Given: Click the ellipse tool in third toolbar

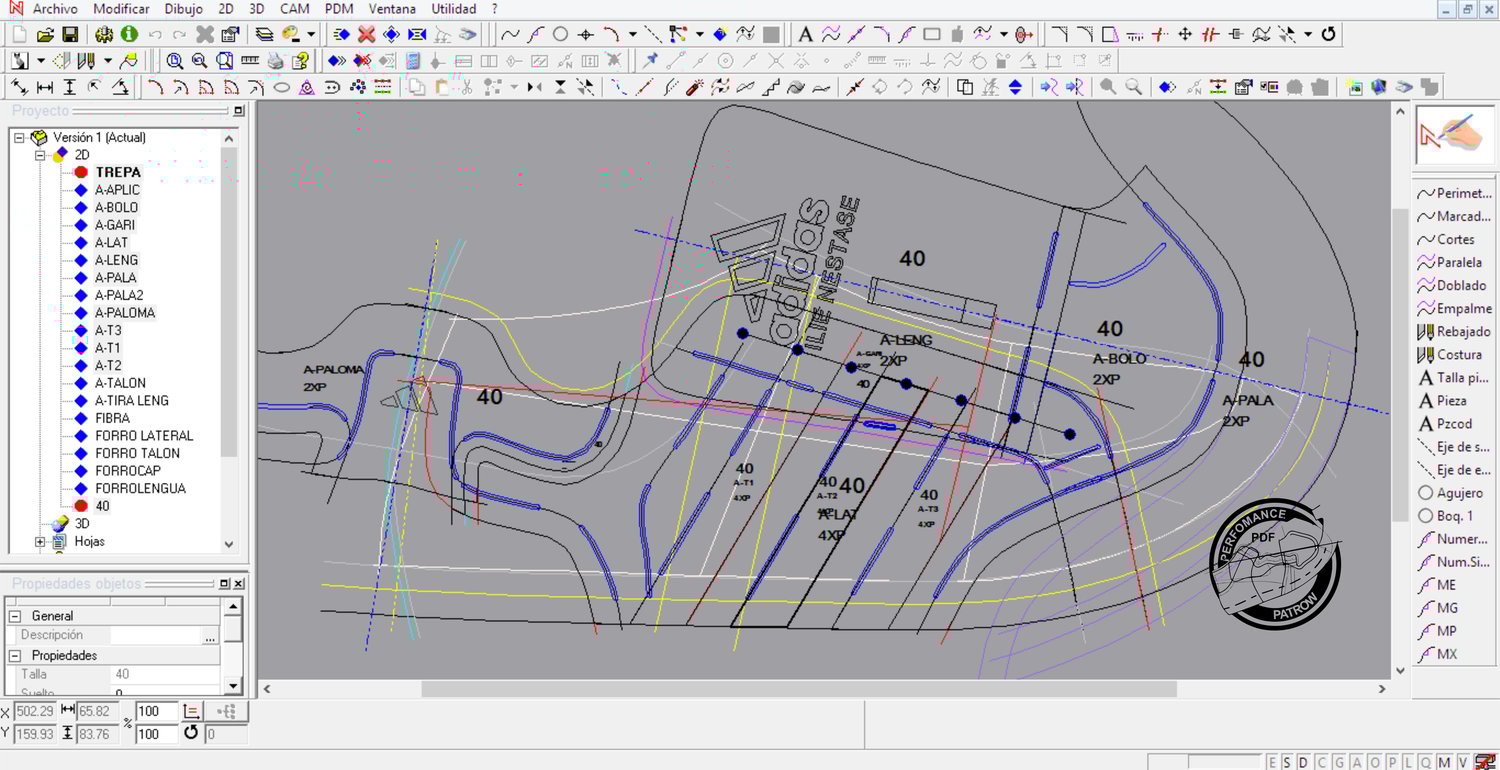Looking at the screenshot, I should (282, 88).
